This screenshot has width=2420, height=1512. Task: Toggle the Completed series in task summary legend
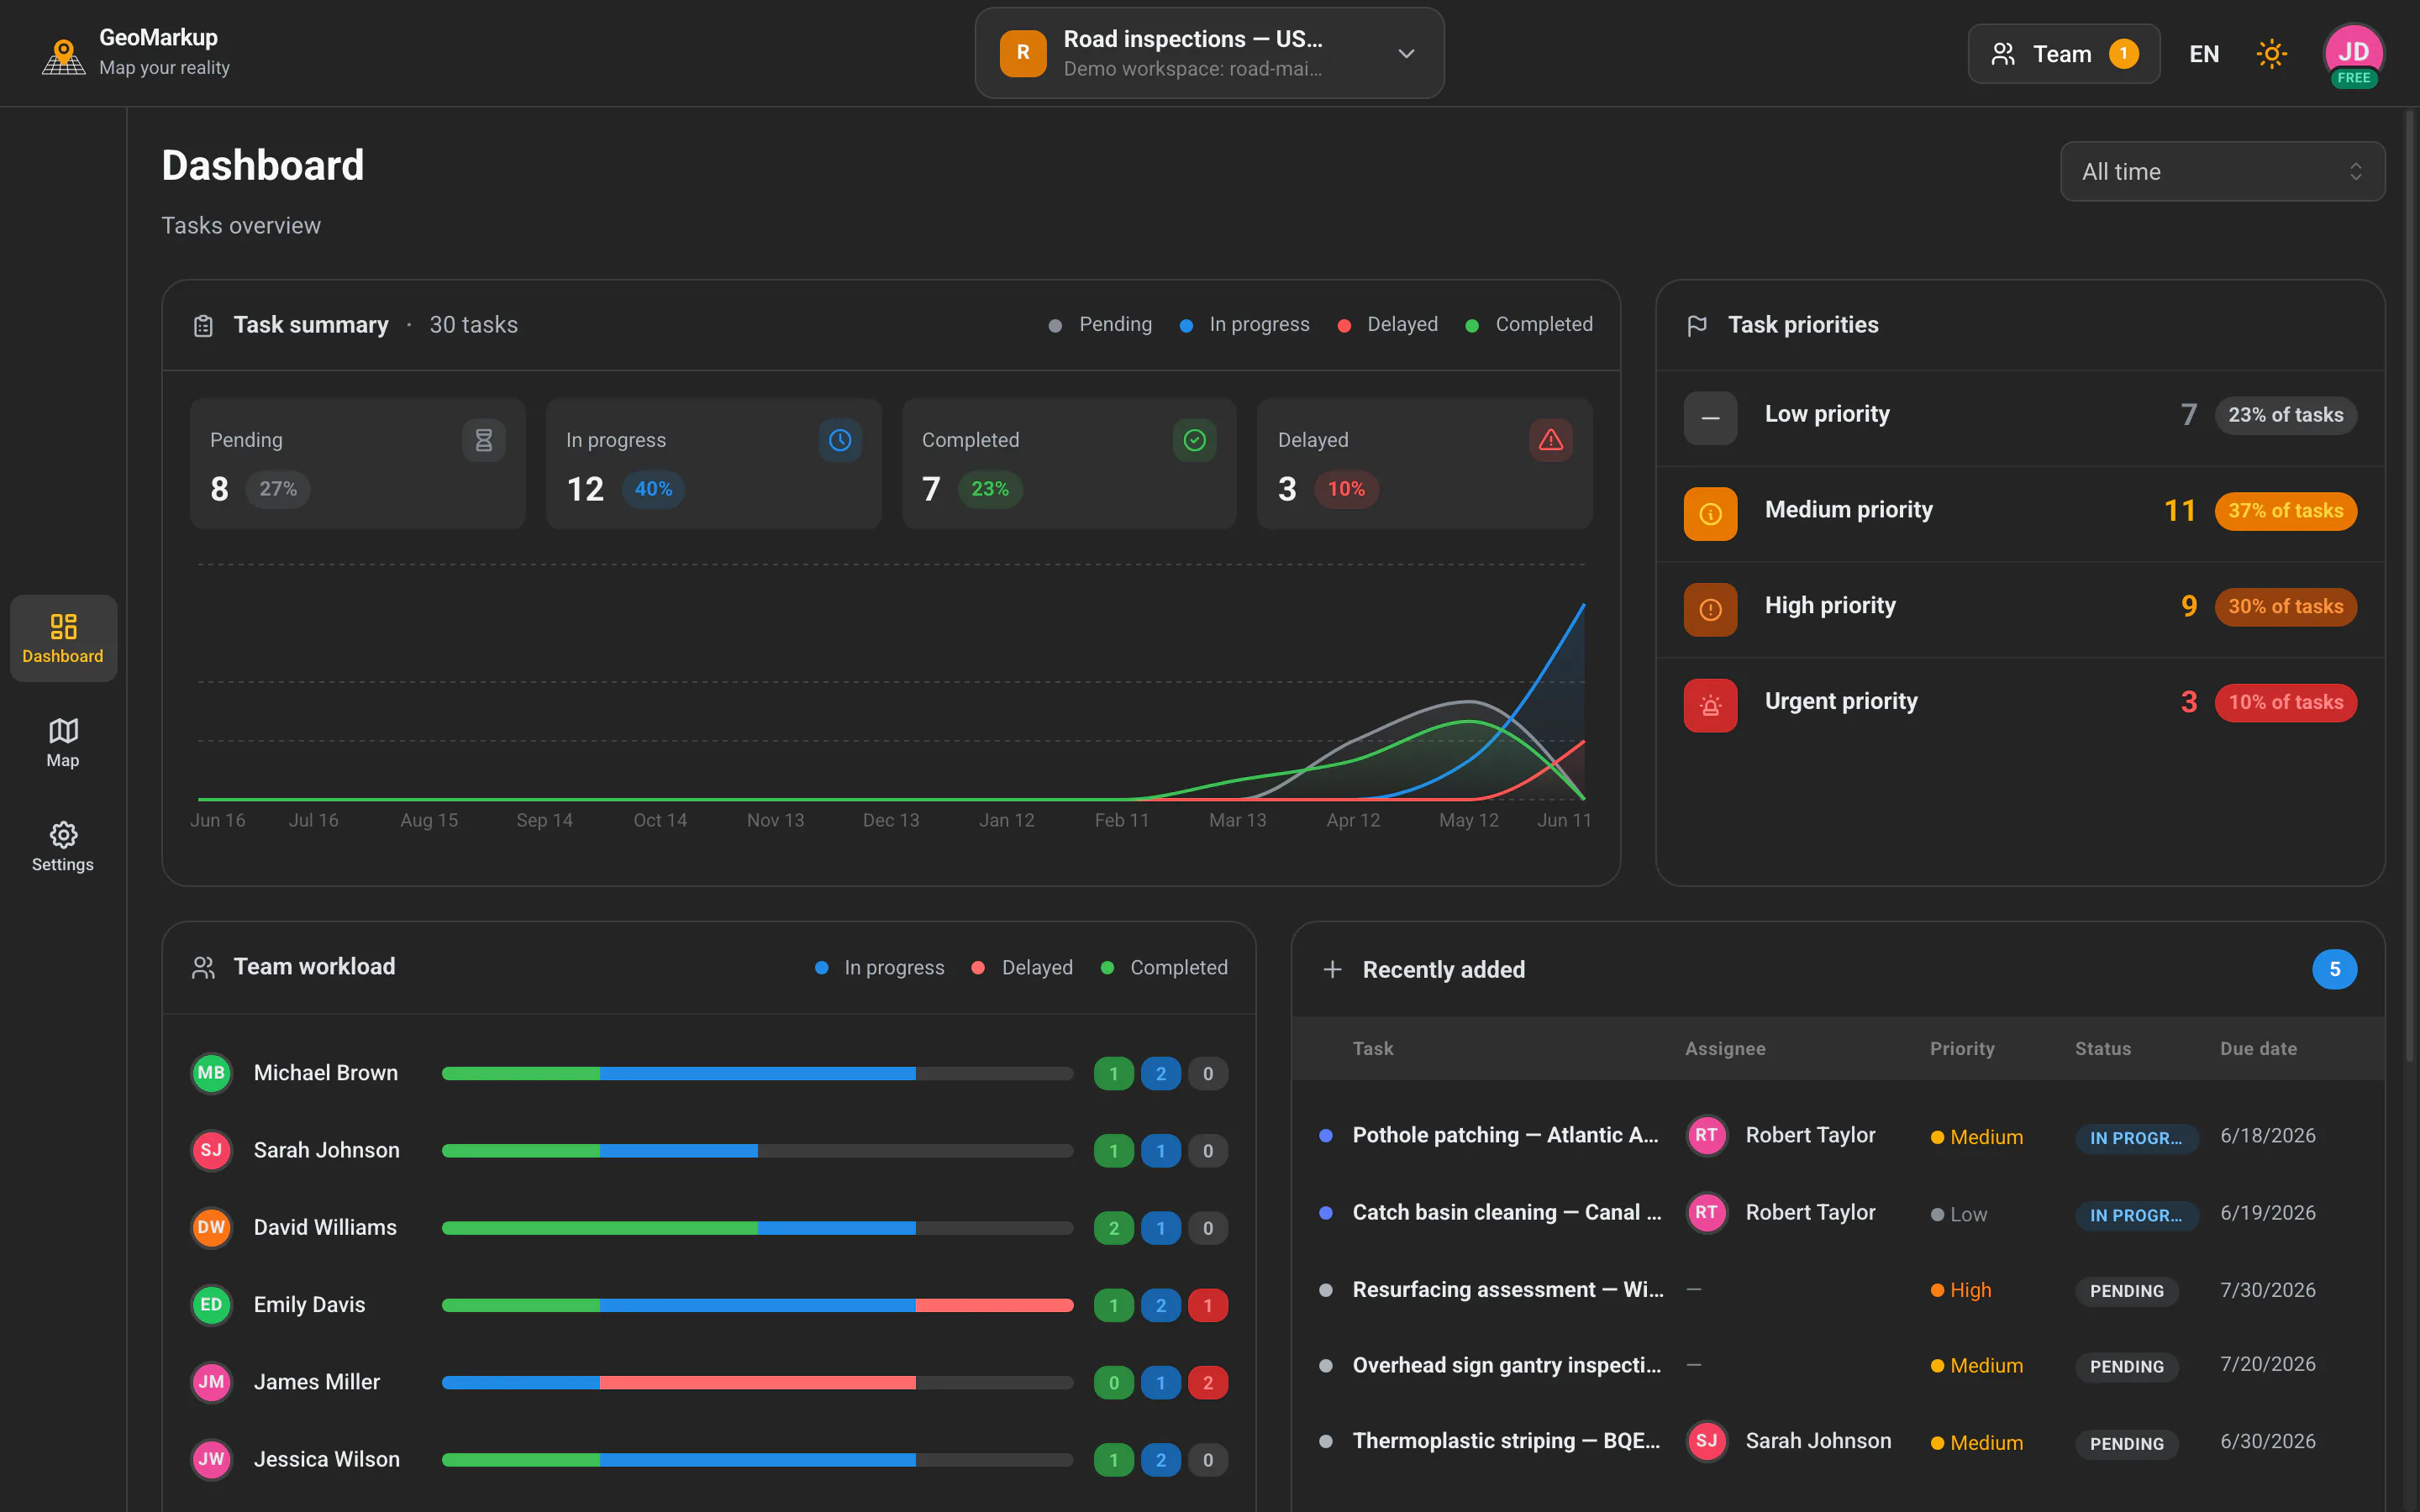1529,325
